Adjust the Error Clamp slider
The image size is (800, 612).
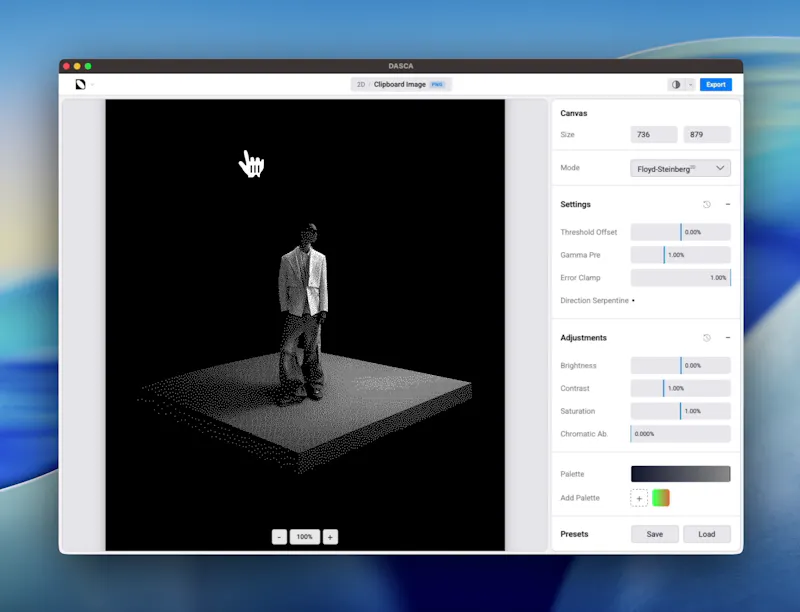point(680,278)
